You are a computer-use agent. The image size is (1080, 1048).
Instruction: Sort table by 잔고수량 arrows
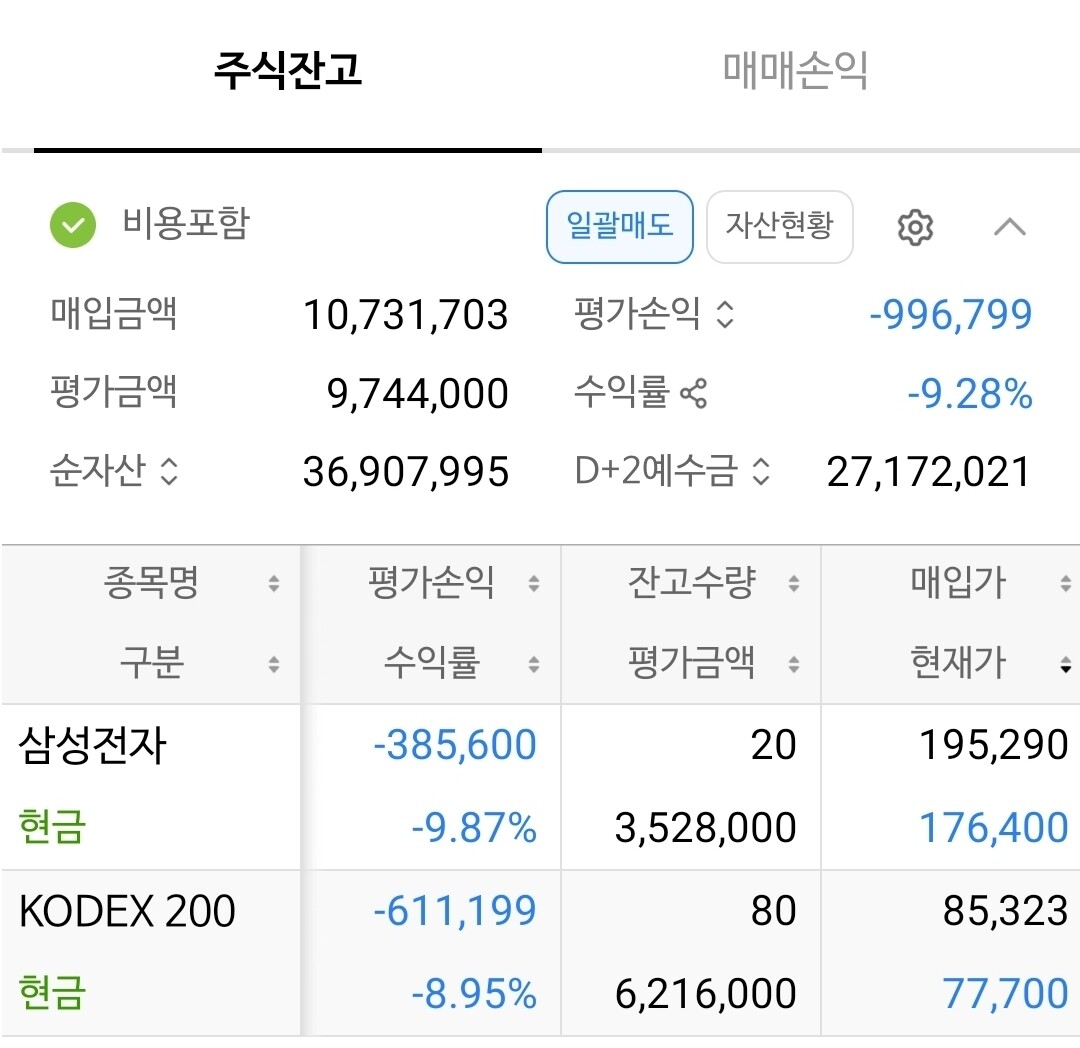[794, 584]
